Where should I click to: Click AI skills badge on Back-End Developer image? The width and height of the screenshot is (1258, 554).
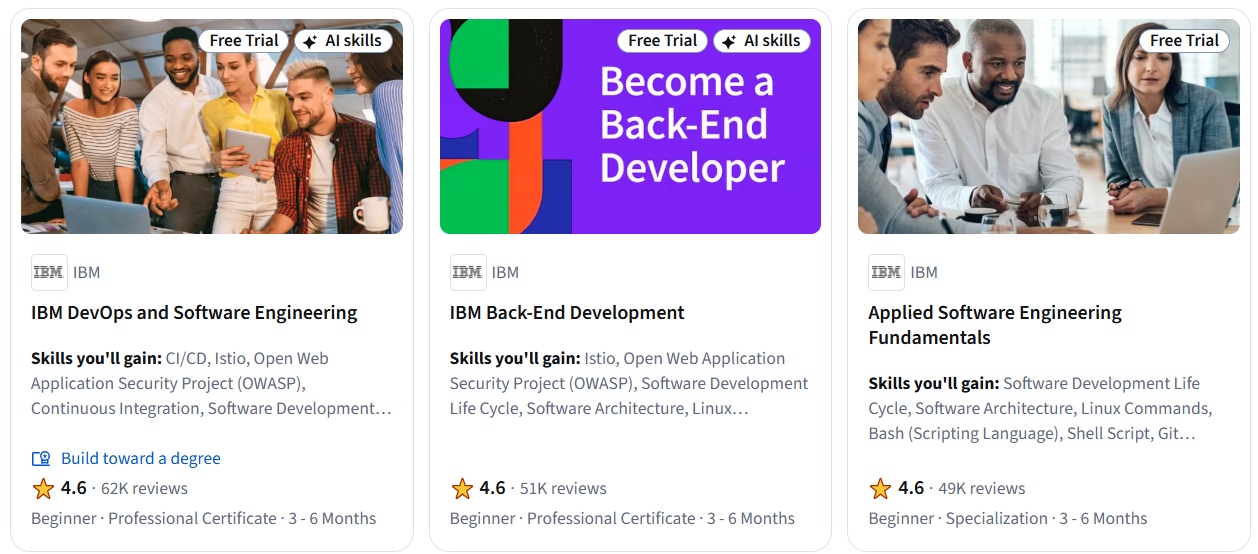point(761,41)
